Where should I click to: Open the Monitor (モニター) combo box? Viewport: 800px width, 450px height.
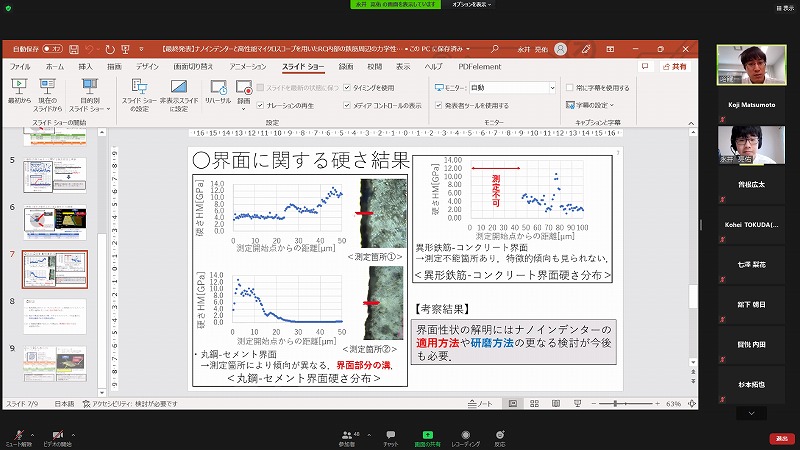[x=512, y=88]
